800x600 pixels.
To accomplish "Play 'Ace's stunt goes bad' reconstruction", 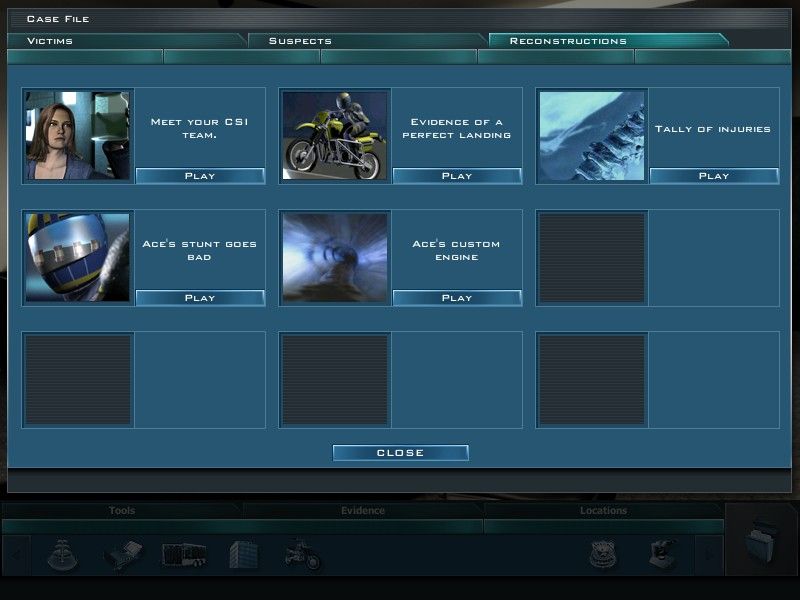I will (200, 298).
